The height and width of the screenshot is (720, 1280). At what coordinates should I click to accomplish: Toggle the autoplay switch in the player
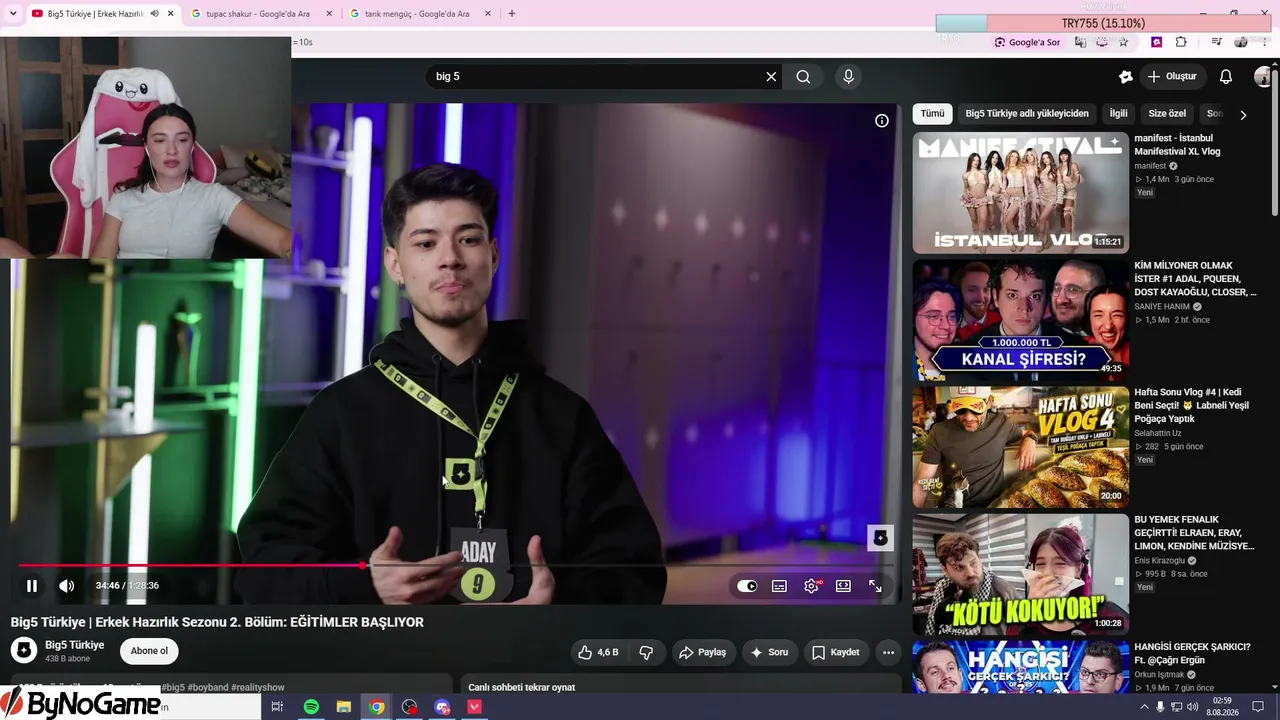click(747, 586)
